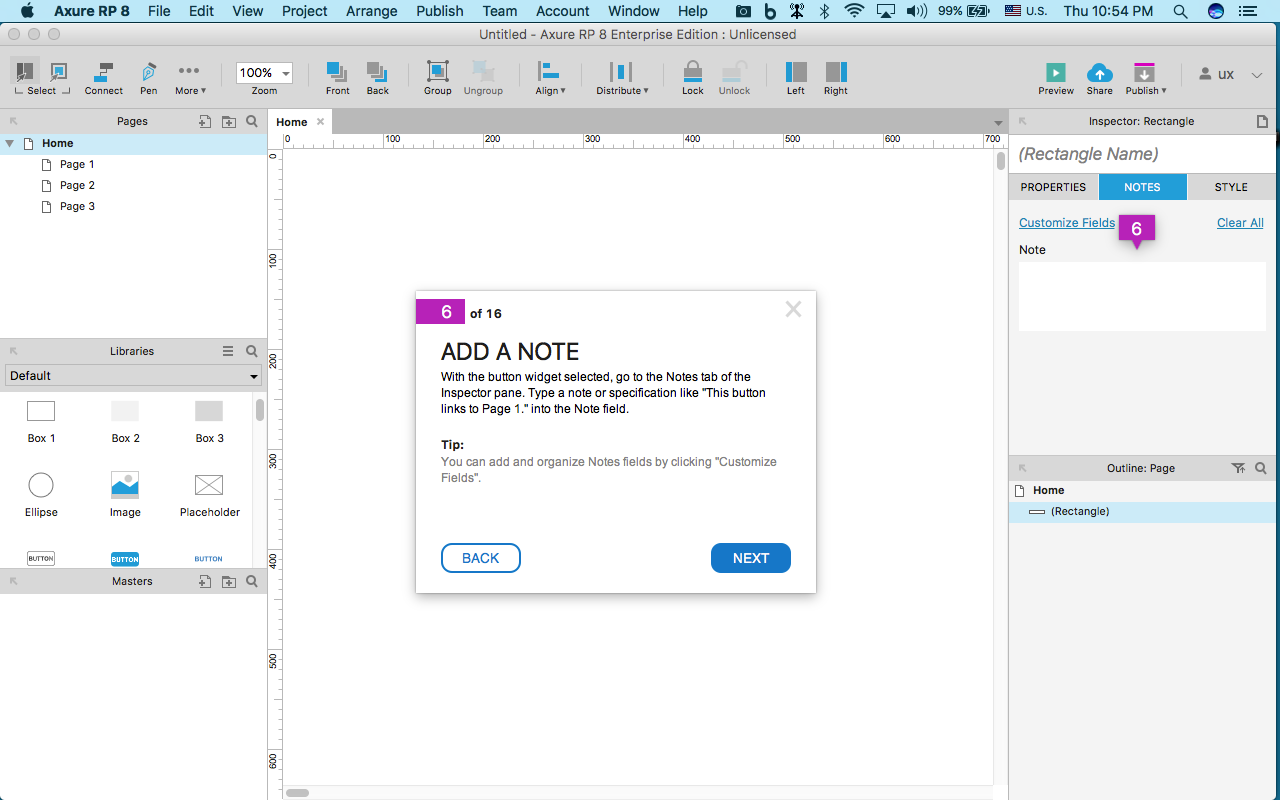Pop out the Masters pane
This screenshot has height=800, width=1280.
14,581
